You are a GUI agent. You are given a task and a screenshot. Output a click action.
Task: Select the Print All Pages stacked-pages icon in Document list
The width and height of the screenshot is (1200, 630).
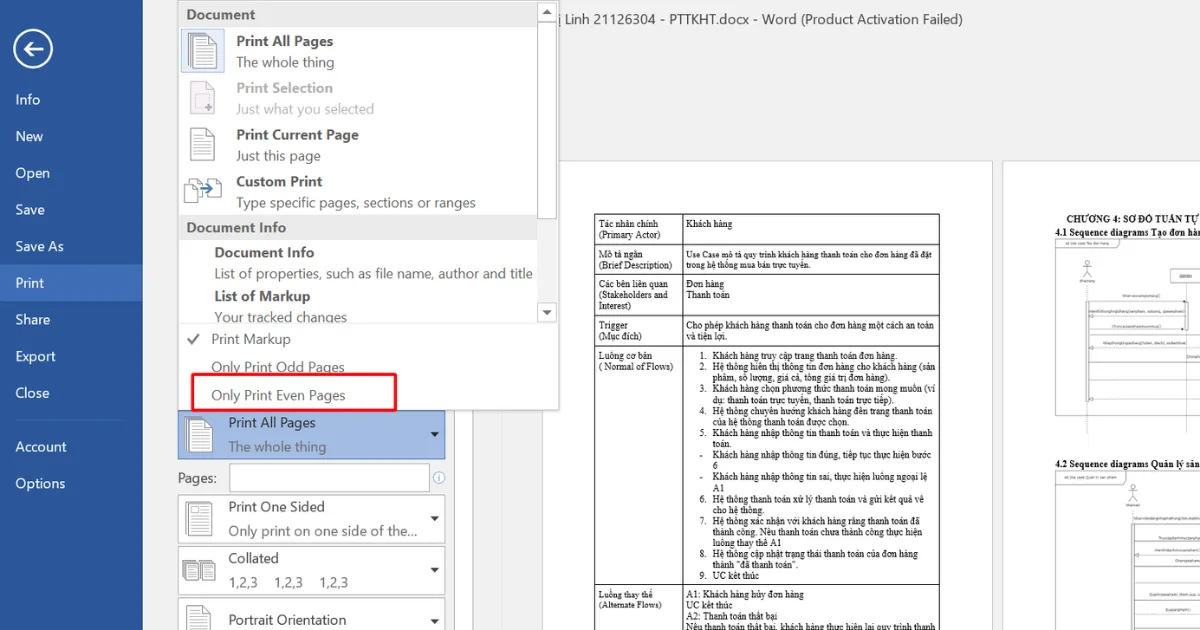coord(202,51)
